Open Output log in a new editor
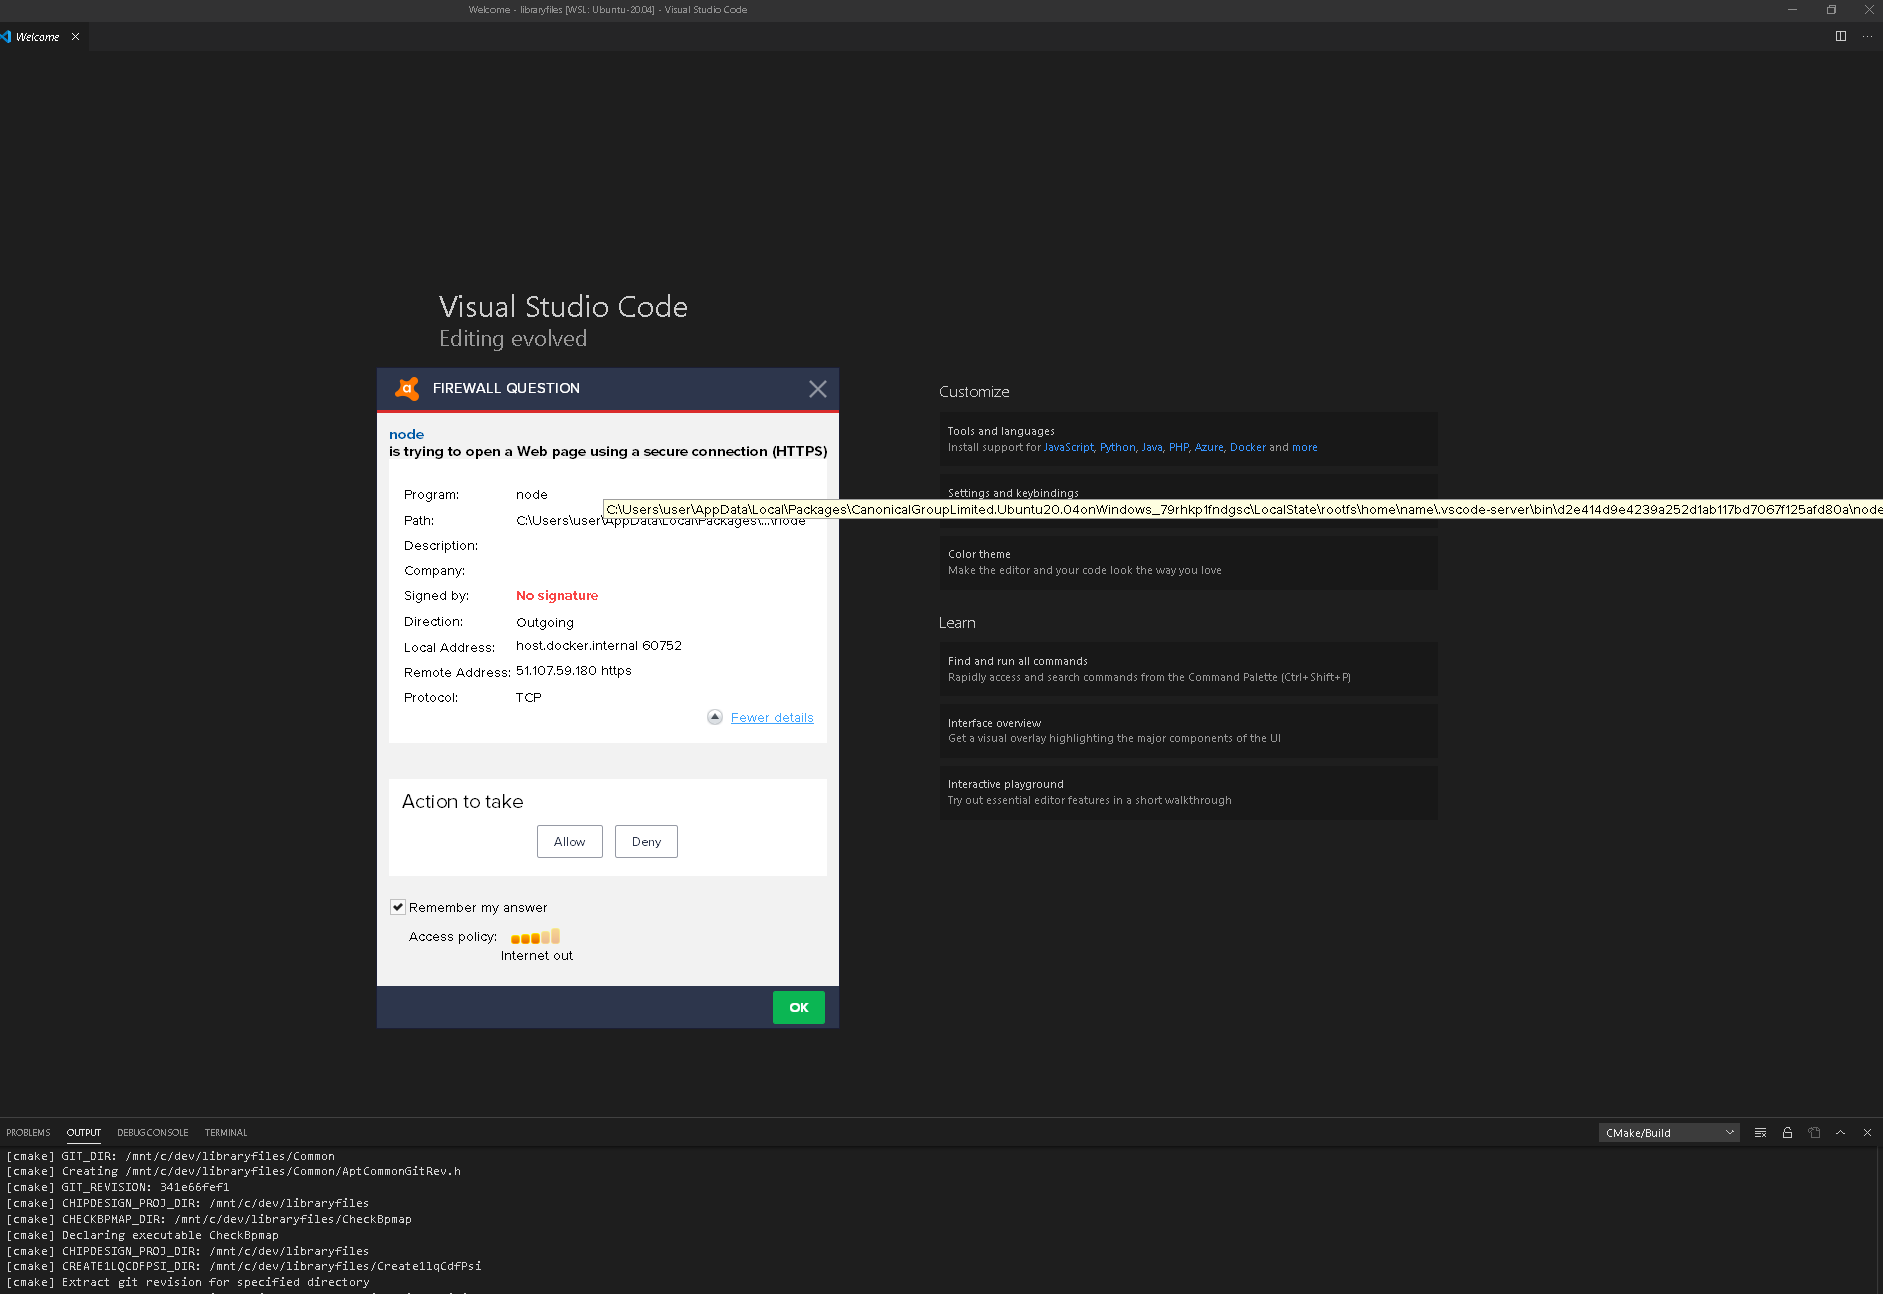 point(1814,1132)
